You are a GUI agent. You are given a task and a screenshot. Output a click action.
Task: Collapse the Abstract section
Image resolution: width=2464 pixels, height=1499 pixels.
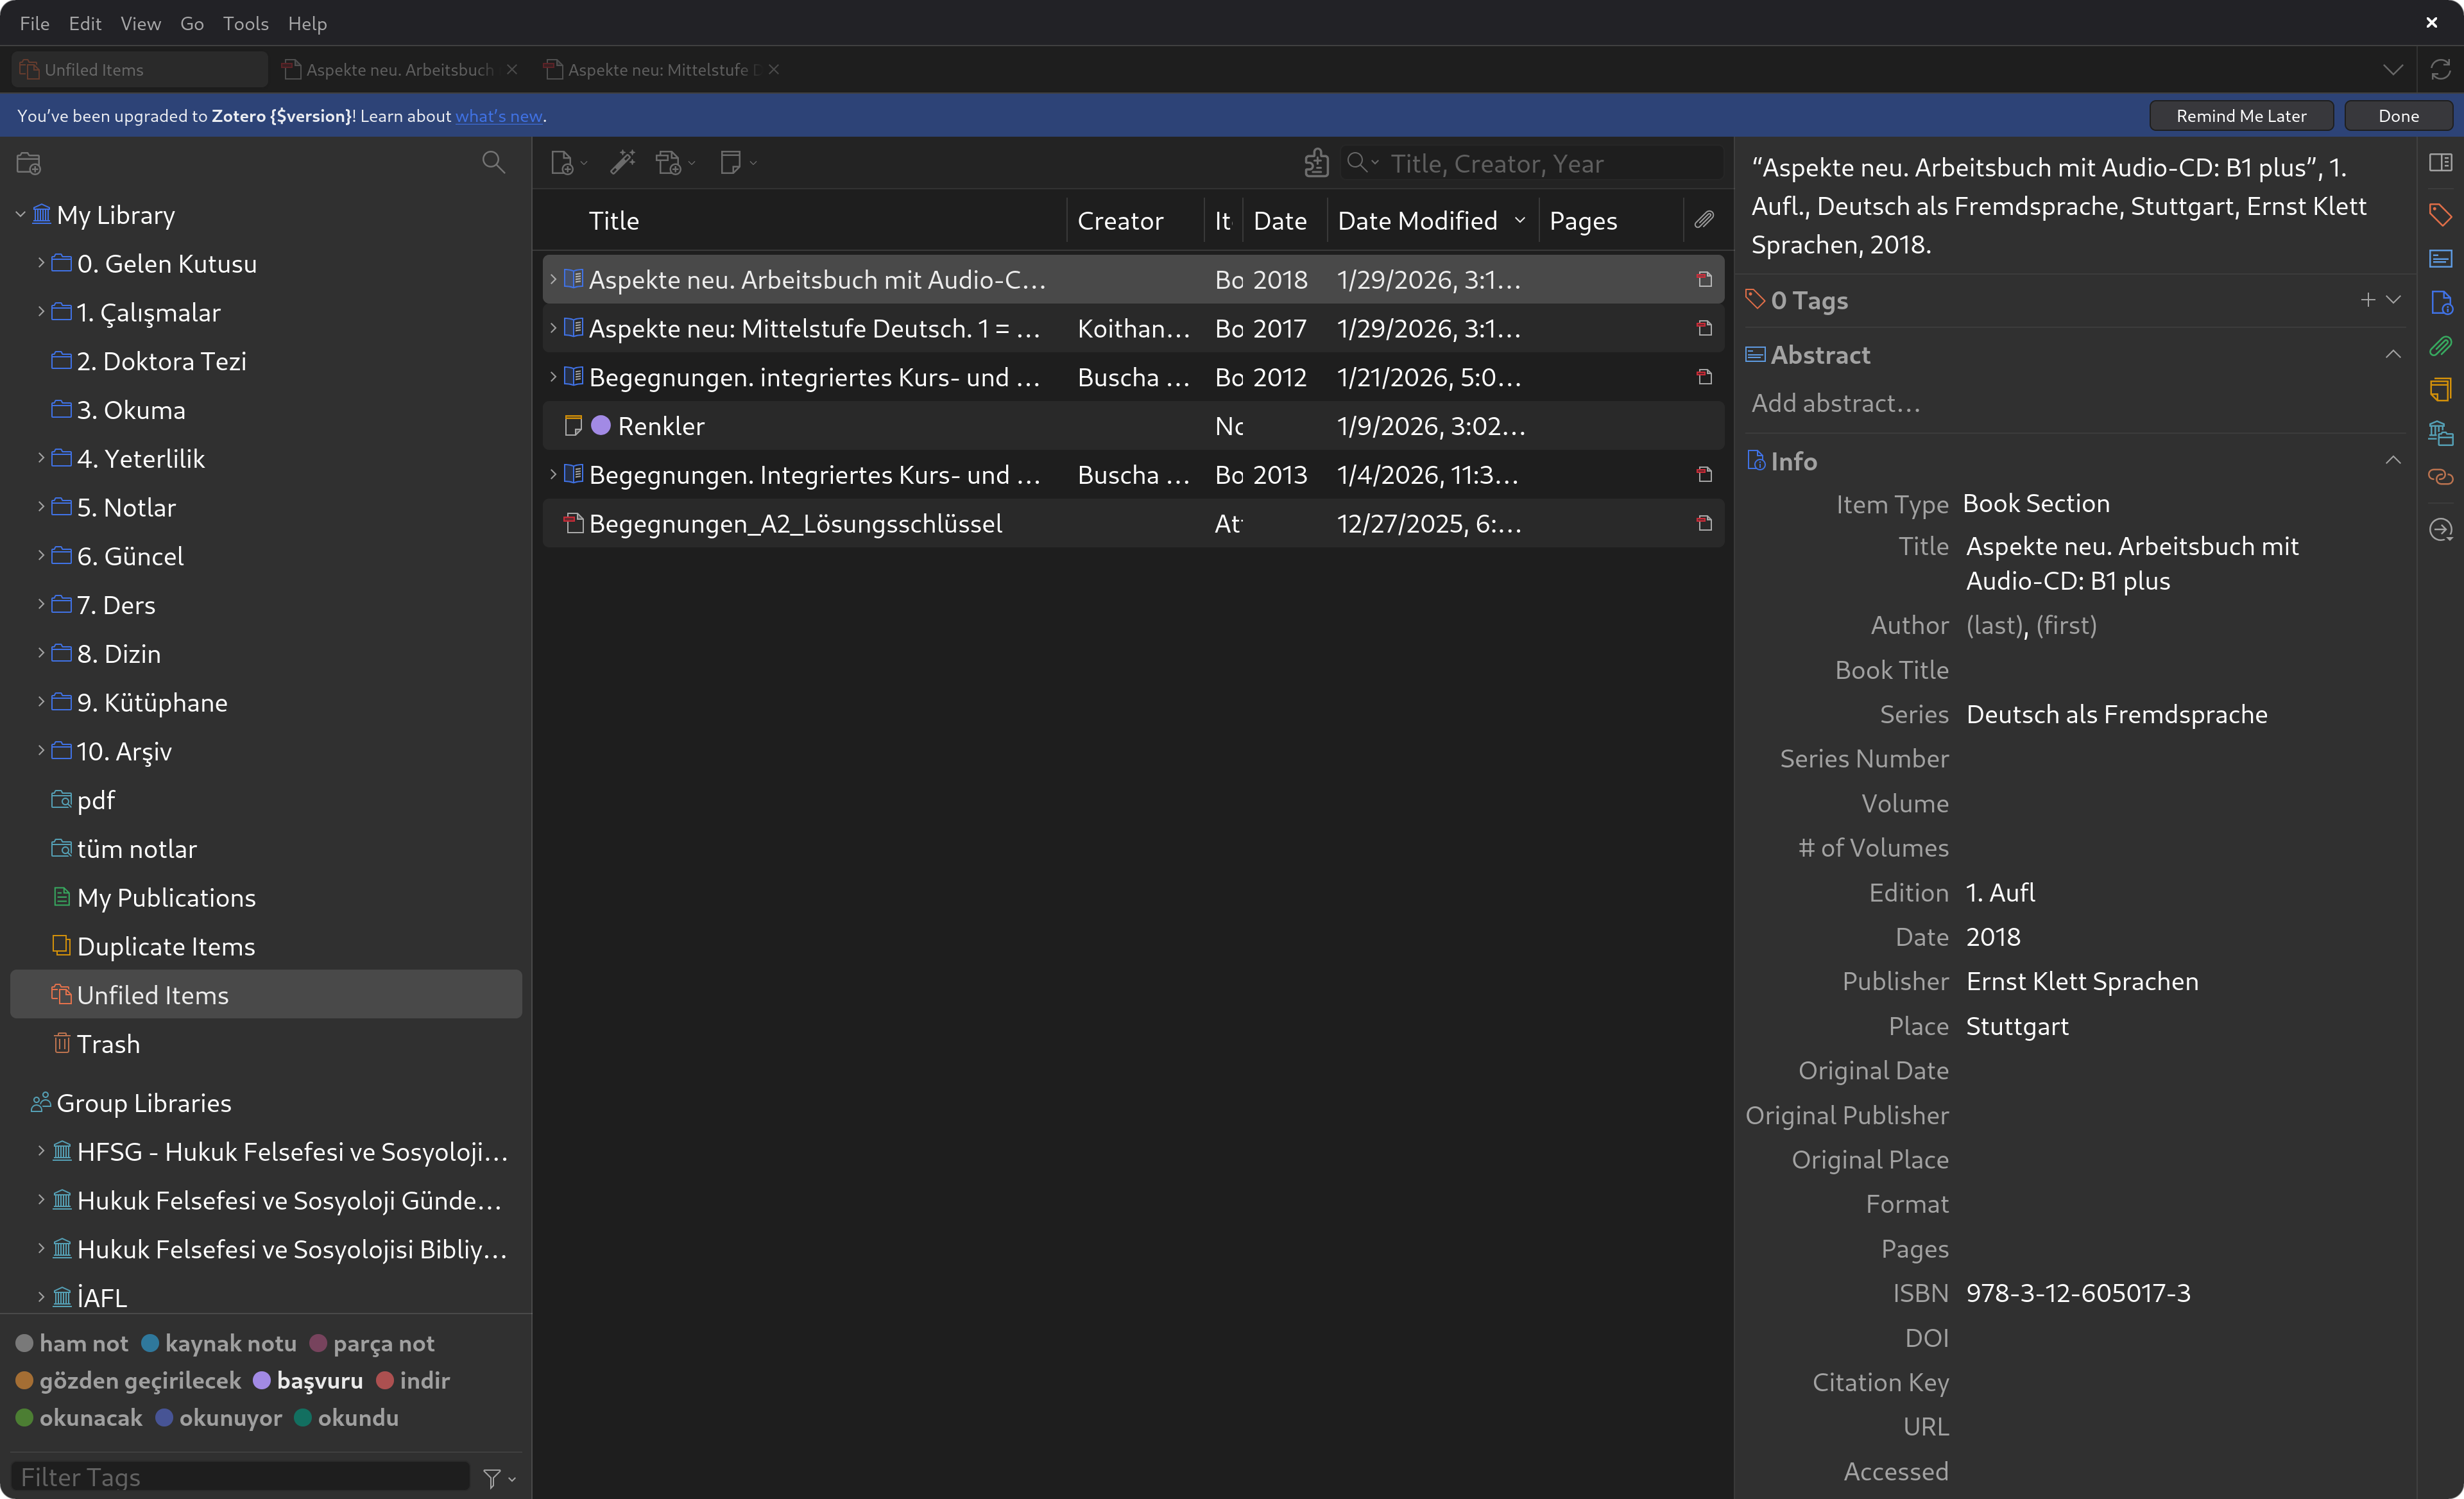coord(2392,355)
